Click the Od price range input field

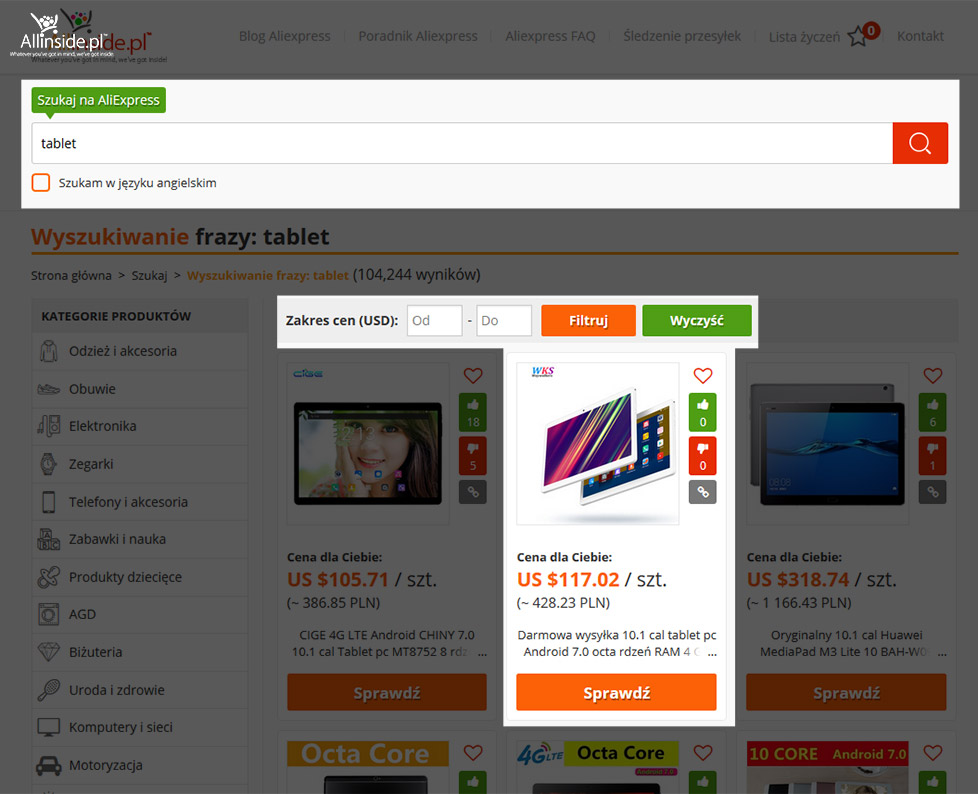(x=434, y=320)
